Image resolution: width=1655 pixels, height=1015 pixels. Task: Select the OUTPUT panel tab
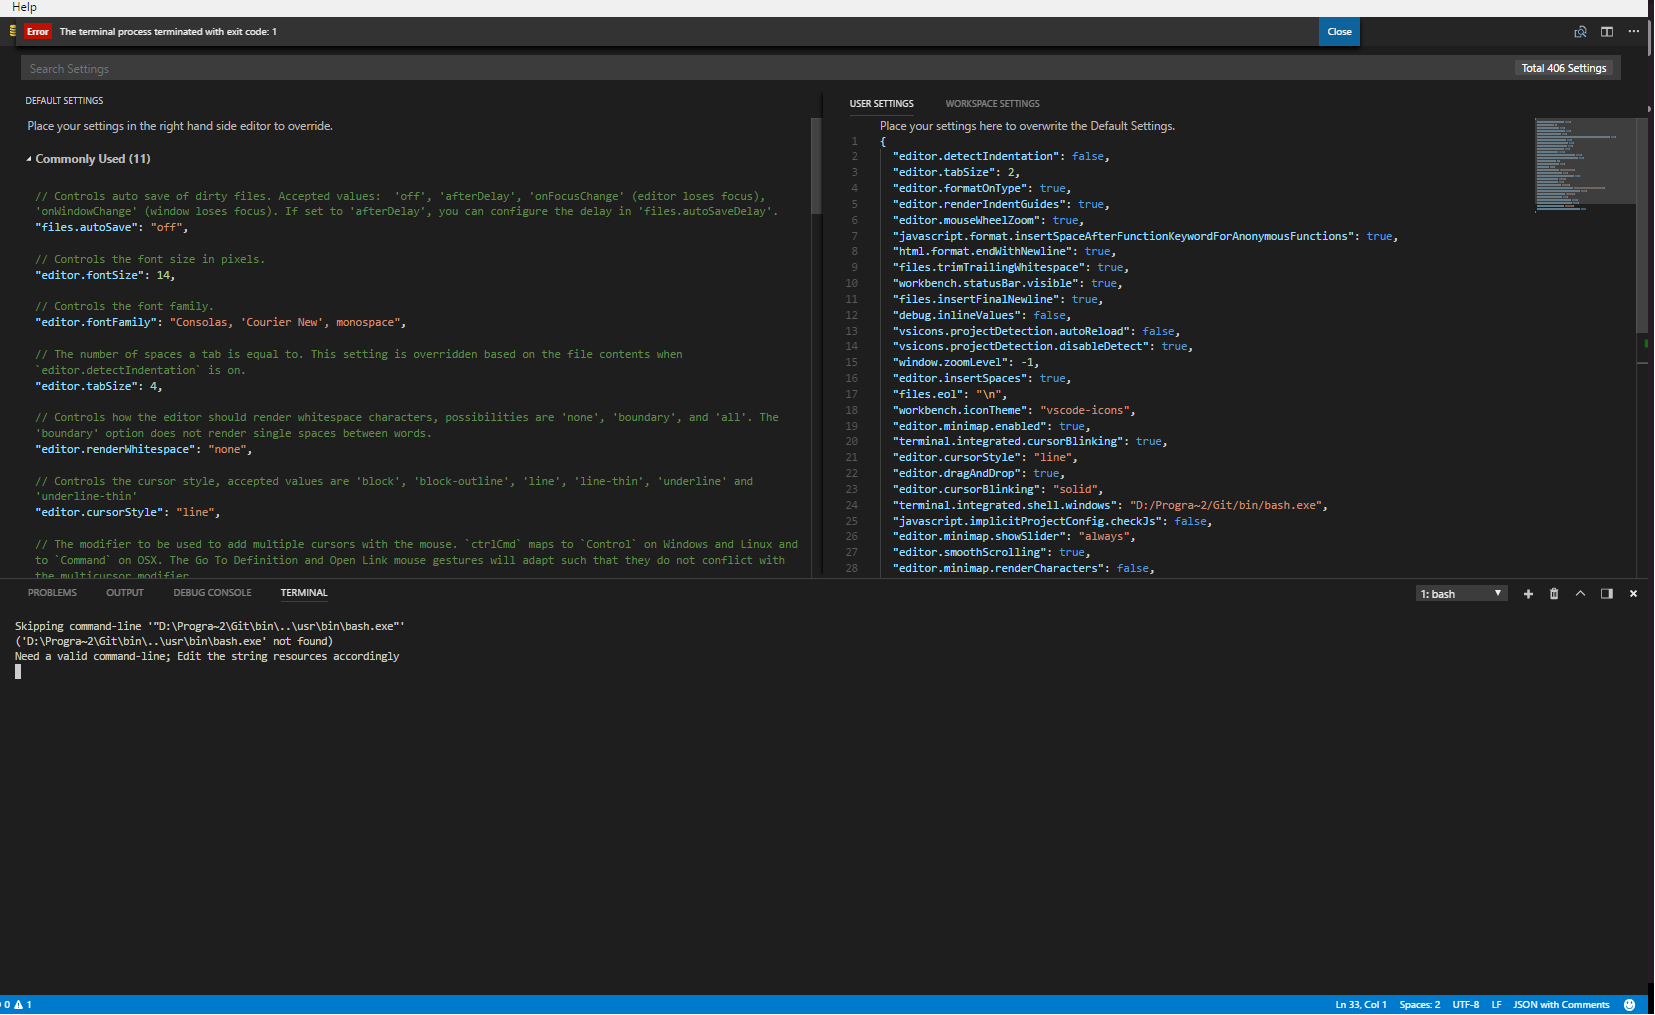point(124,592)
